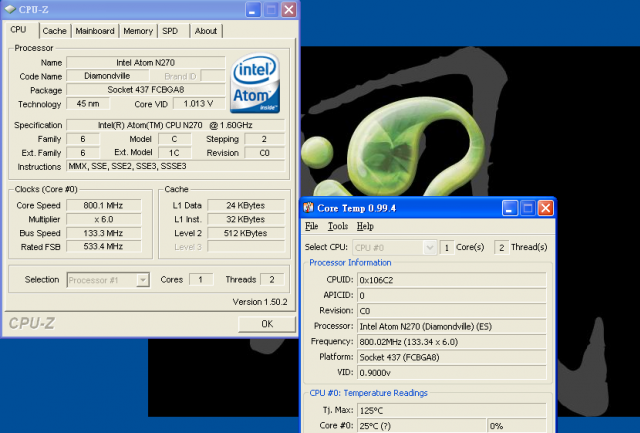This screenshot has width=640, height=433.
Task: Click the Version 1.50.2 label in CPU-Z
Action: [260, 302]
